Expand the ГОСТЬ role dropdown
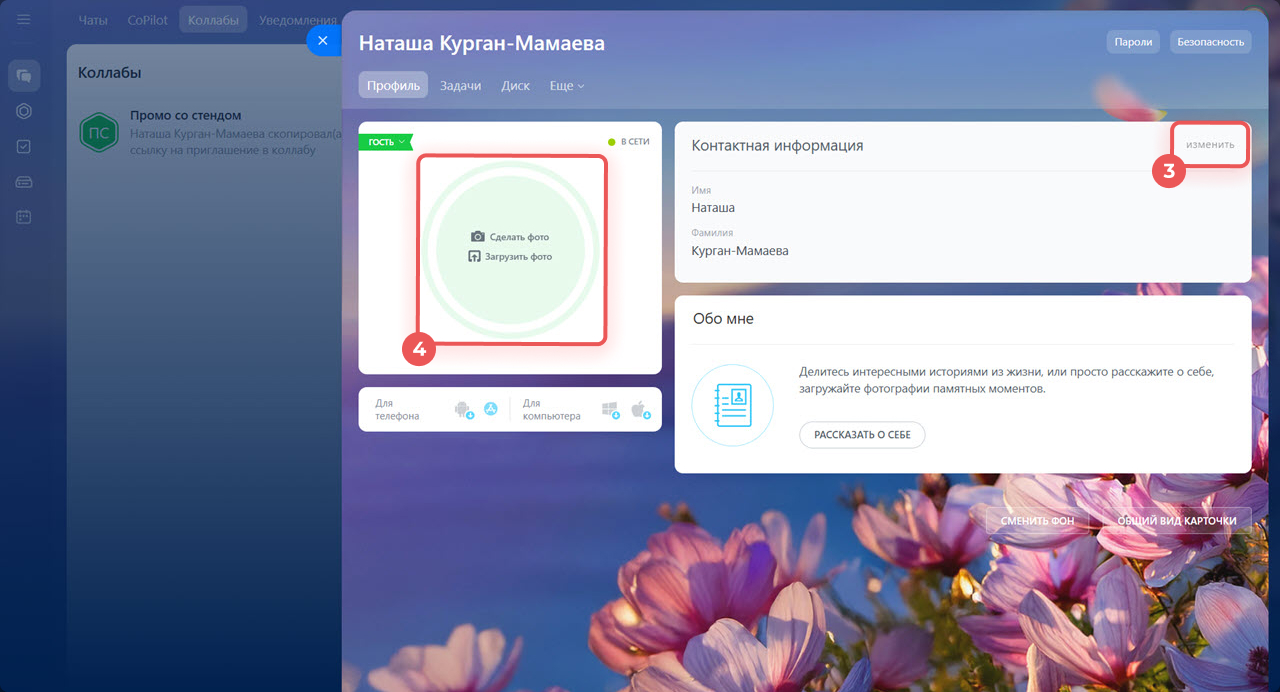Screen dimensions: 1280x692 pyautogui.click(x=385, y=142)
